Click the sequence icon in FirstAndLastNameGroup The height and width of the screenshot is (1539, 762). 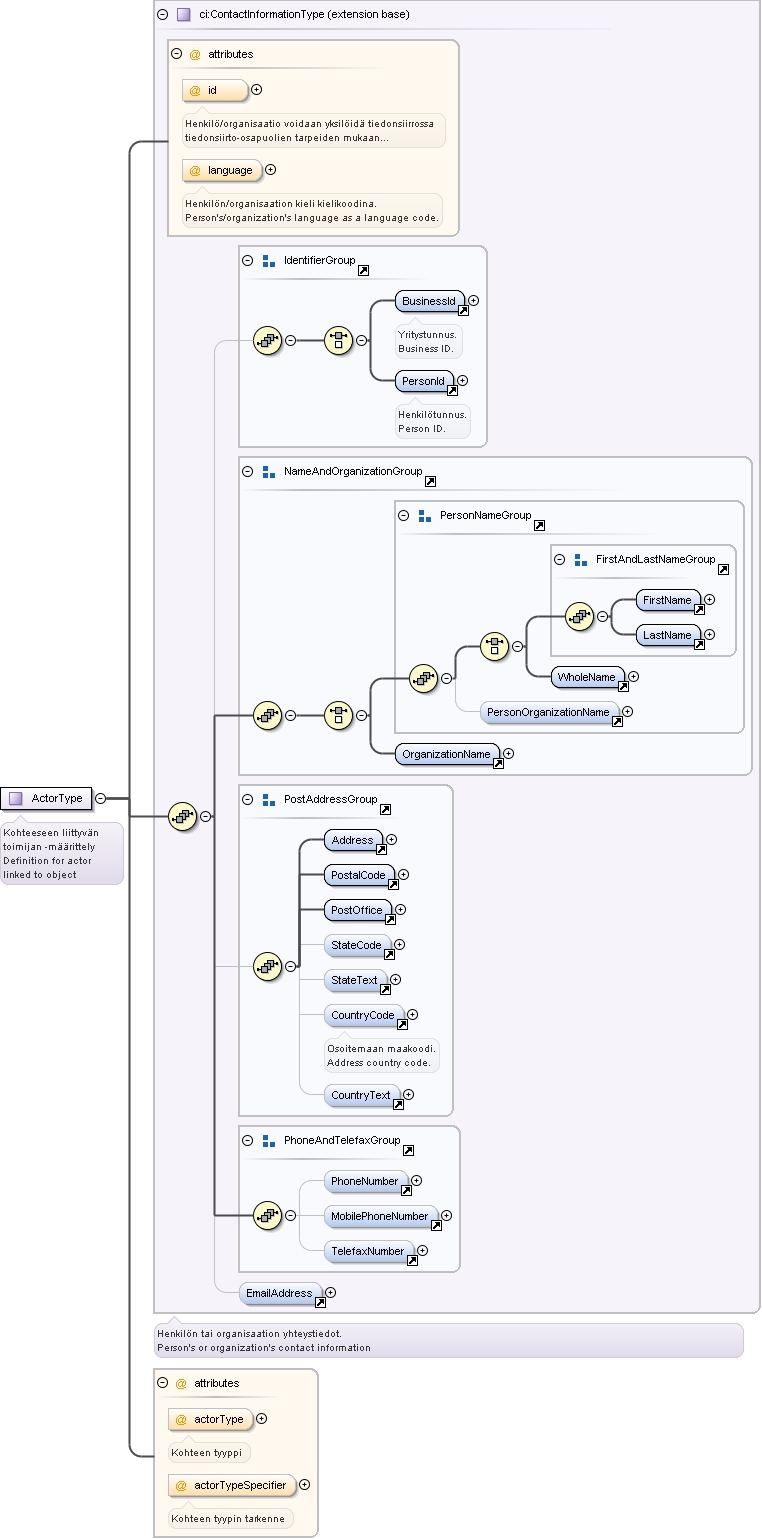tap(579, 616)
